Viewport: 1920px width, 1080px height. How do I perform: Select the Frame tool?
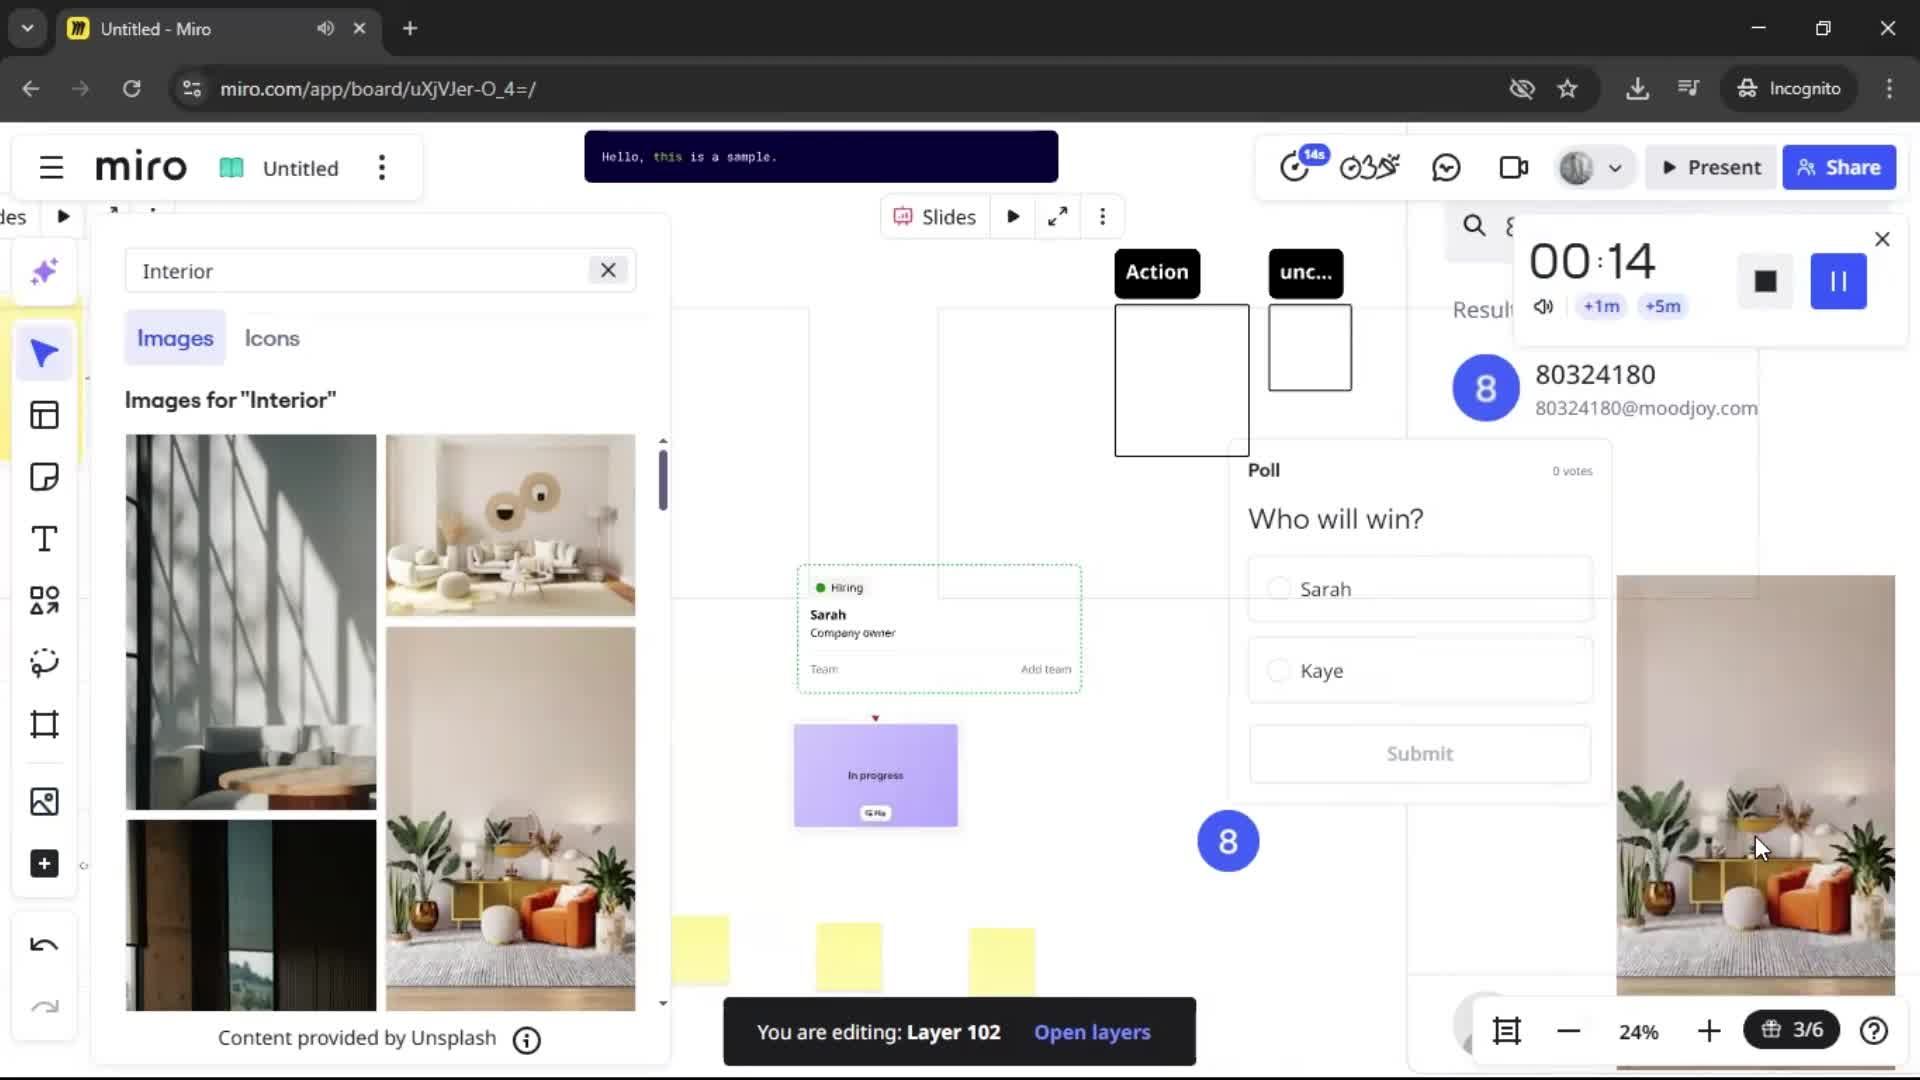point(44,725)
